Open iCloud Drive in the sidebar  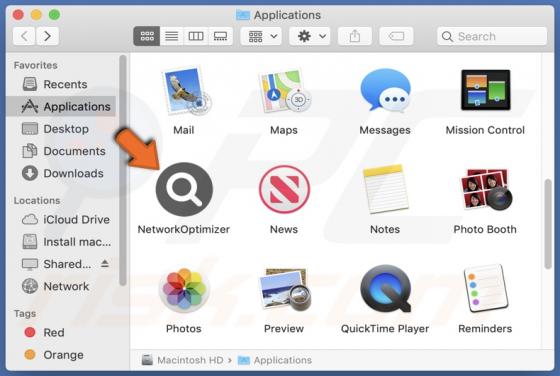point(61,219)
